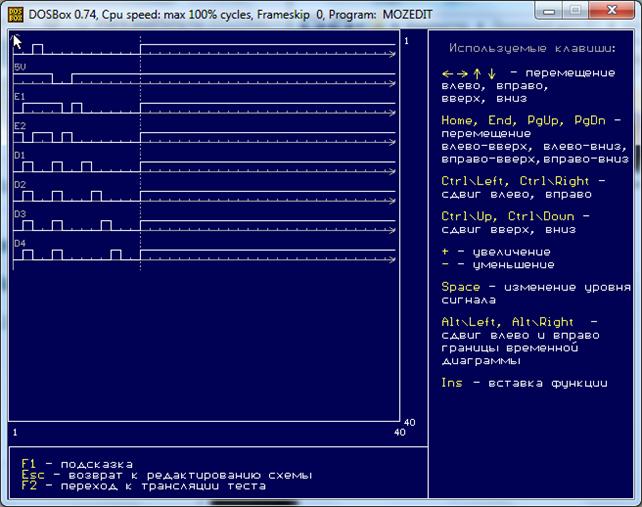Click the last short pulse on the D3 waveform
The height and width of the screenshot is (507, 642).
[x=106, y=225]
